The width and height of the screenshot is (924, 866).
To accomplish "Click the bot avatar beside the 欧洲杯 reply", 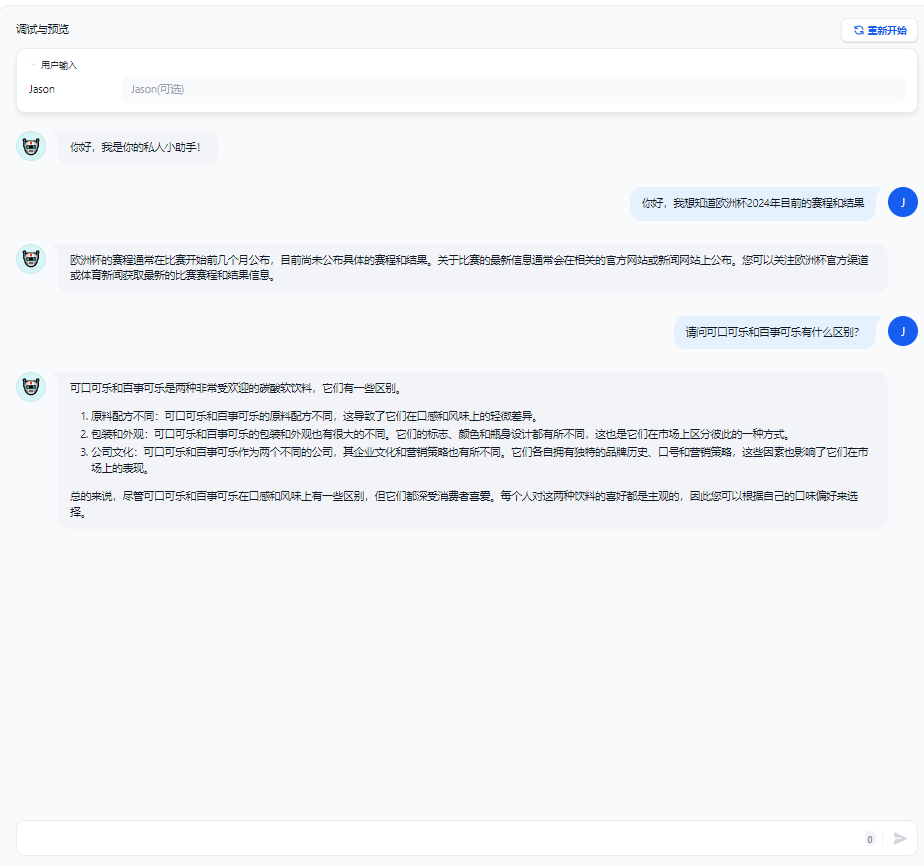I will click(x=31, y=259).
